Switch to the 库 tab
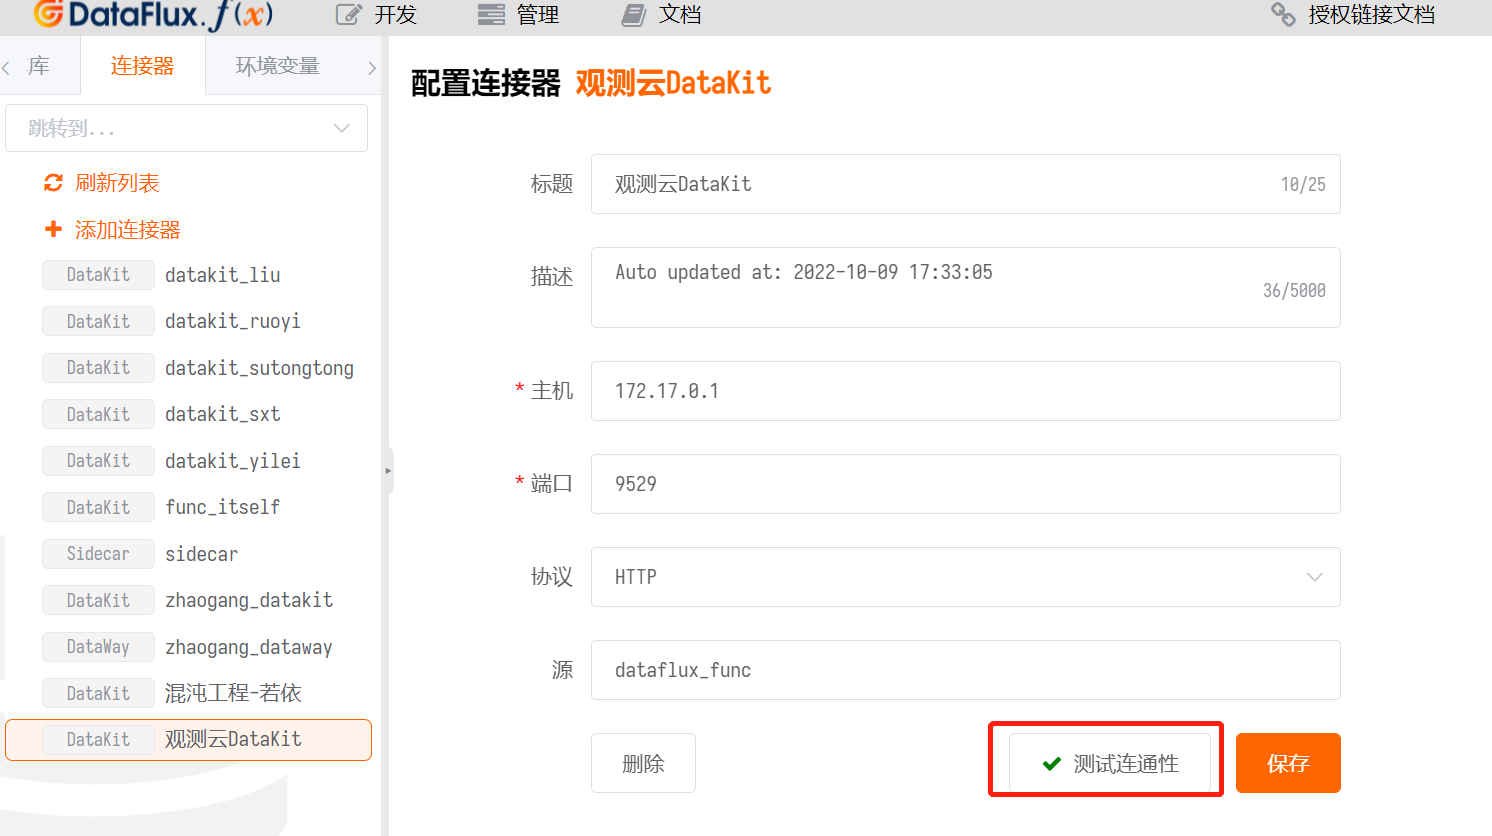 (x=39, y=66)
